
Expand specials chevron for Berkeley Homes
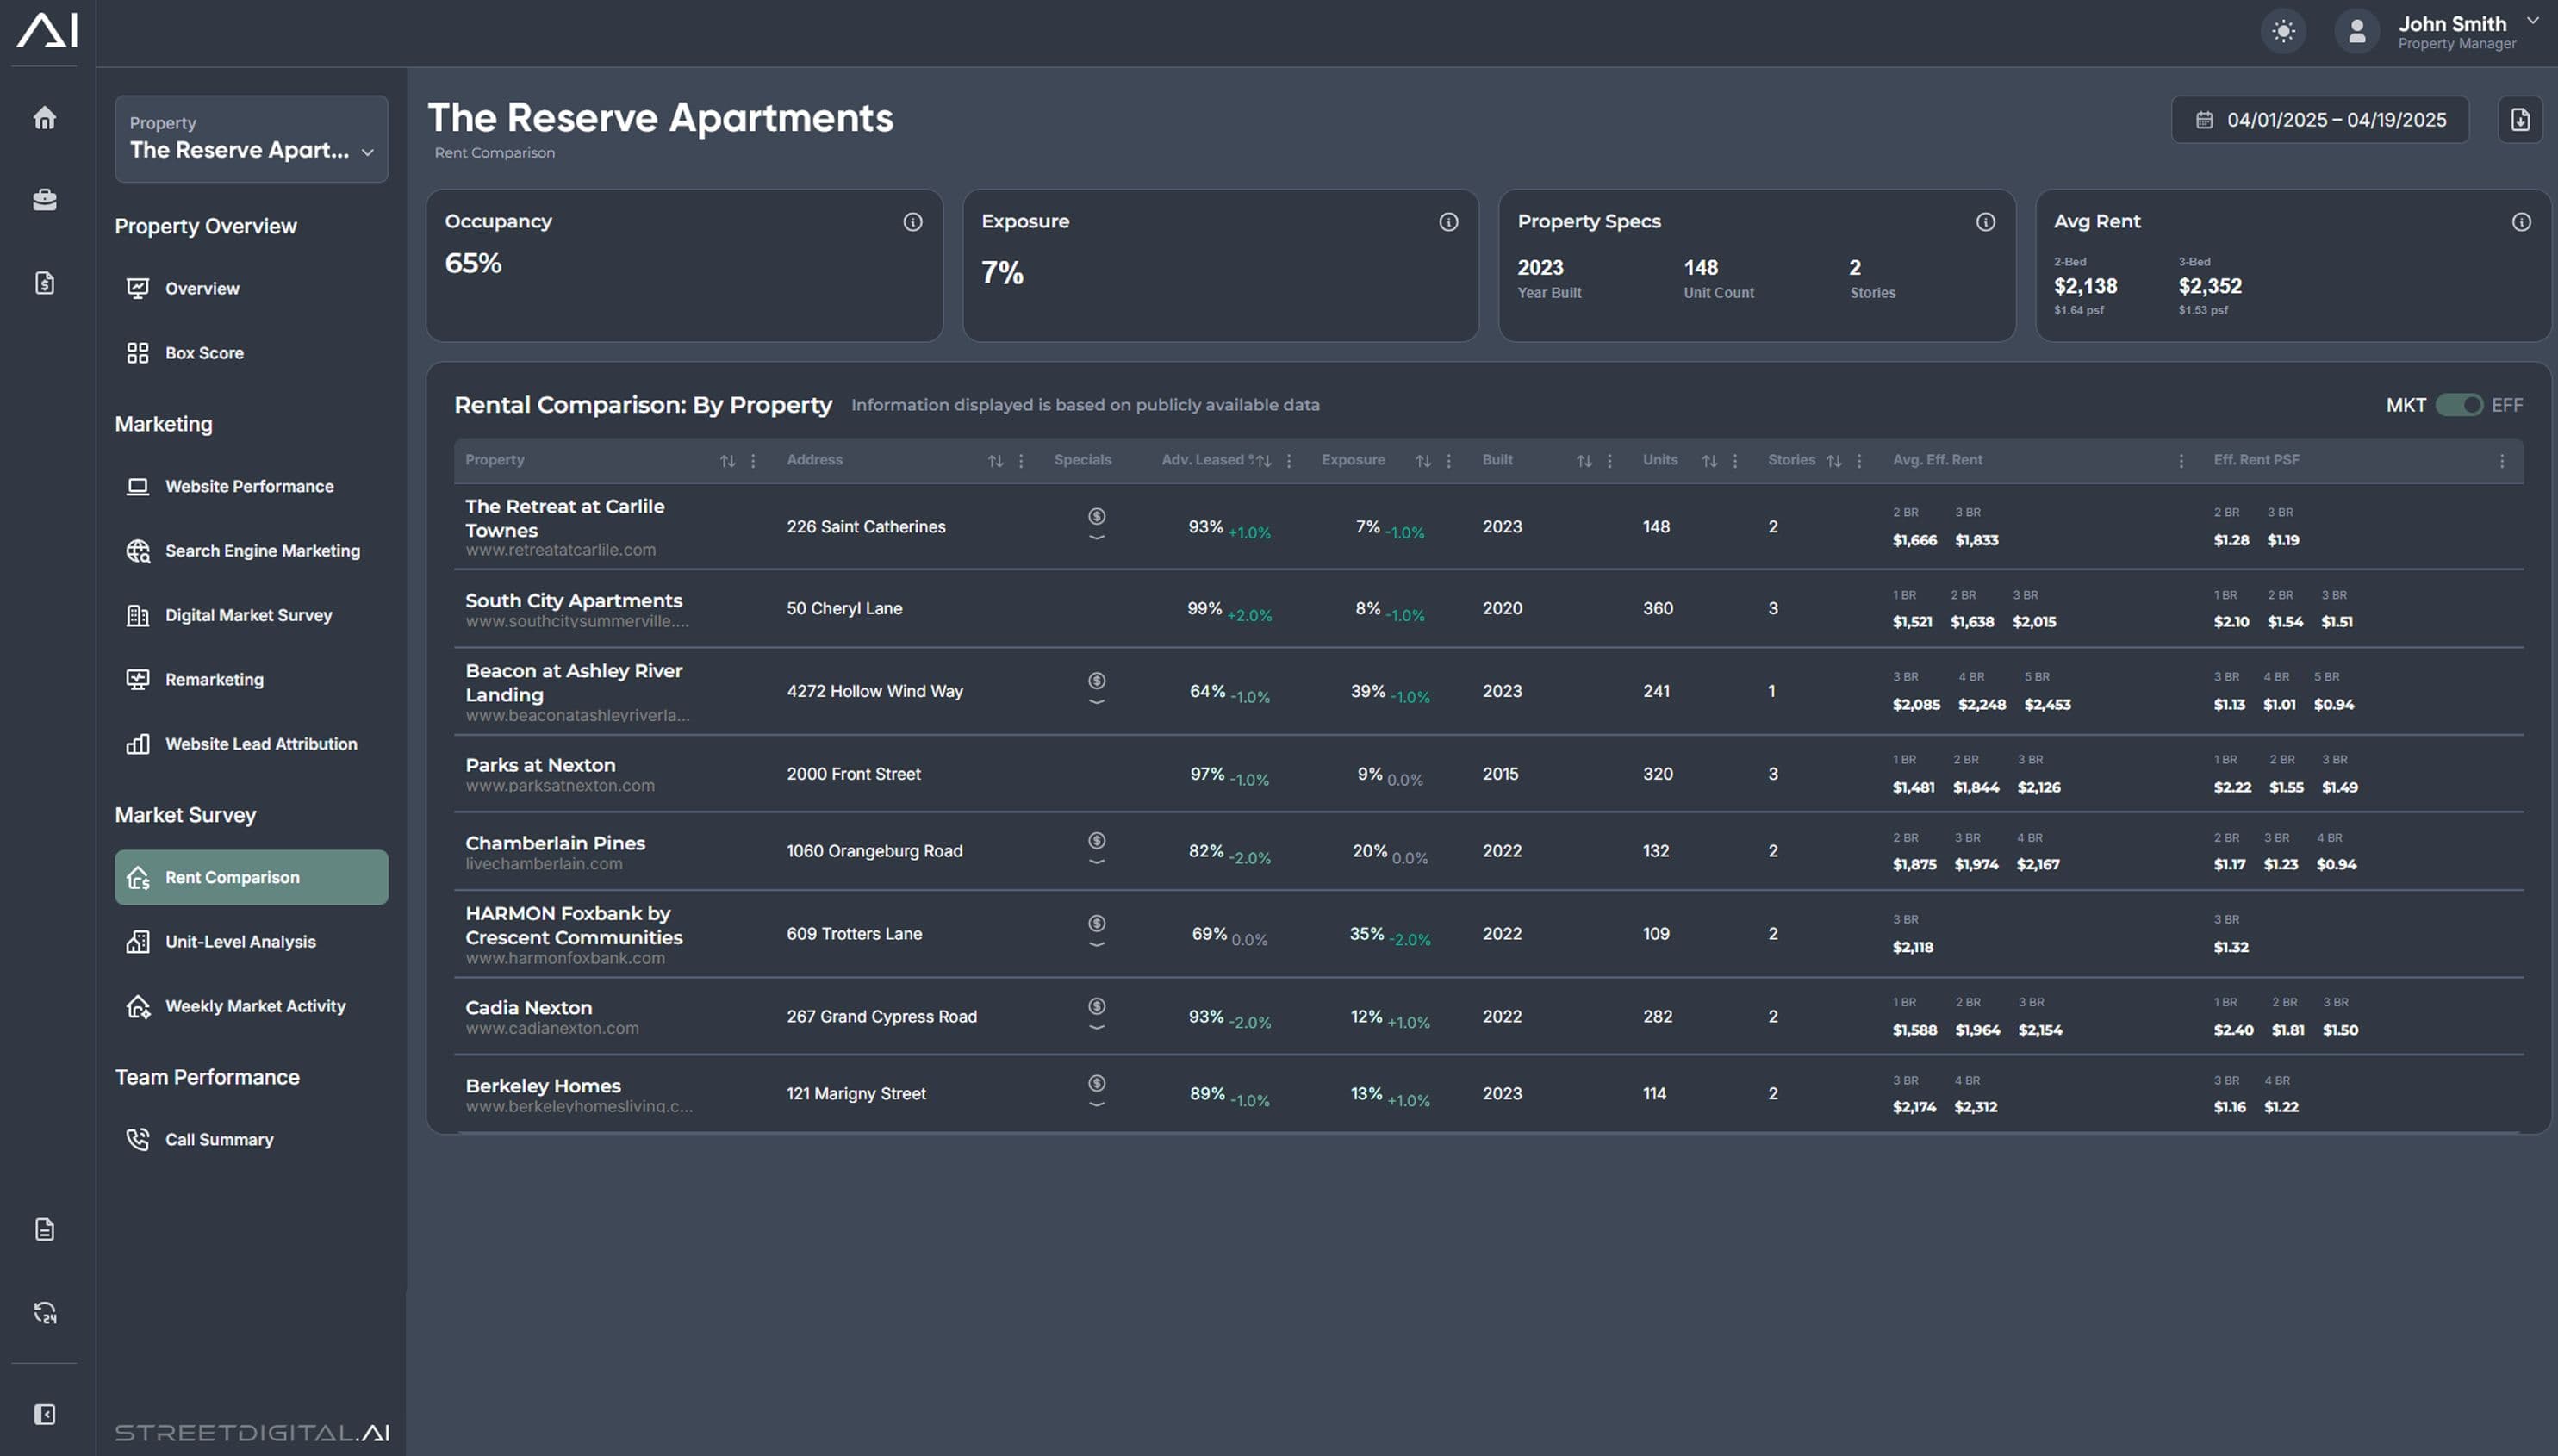tap(1096, 1105)
